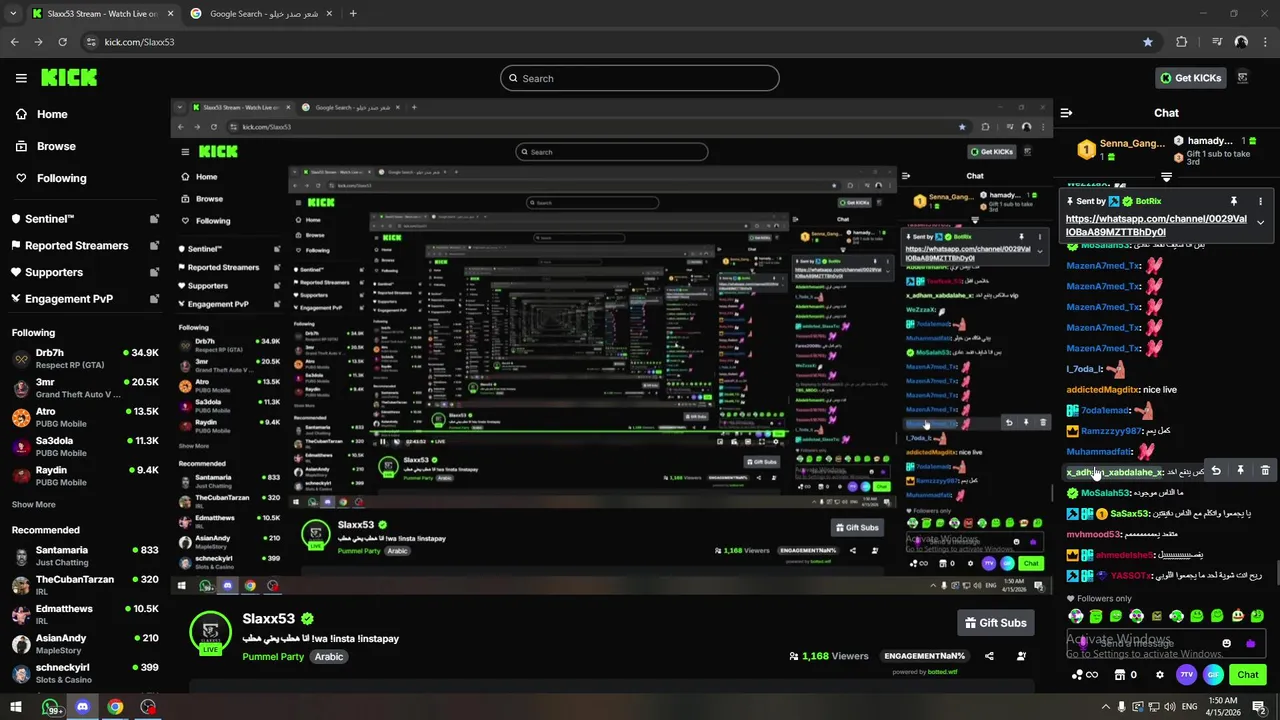Open Discord from the taskbar
This screenshot has height=720, width=1280.
pyautogui.click(x=82, y=707)
